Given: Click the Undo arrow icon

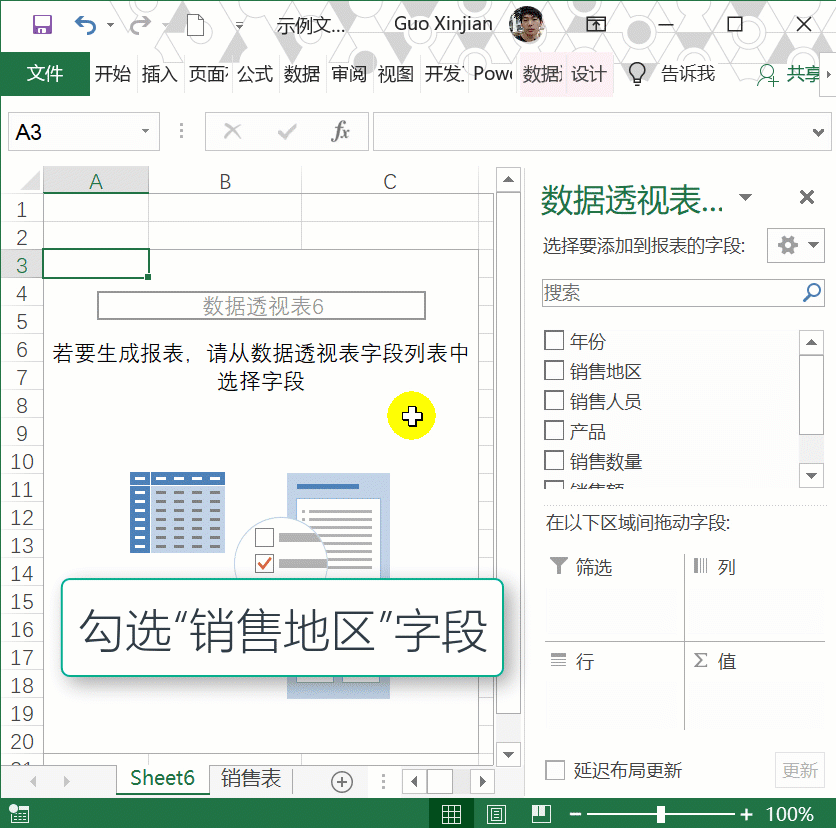Looking at the screenshot, I should point(86,25).
